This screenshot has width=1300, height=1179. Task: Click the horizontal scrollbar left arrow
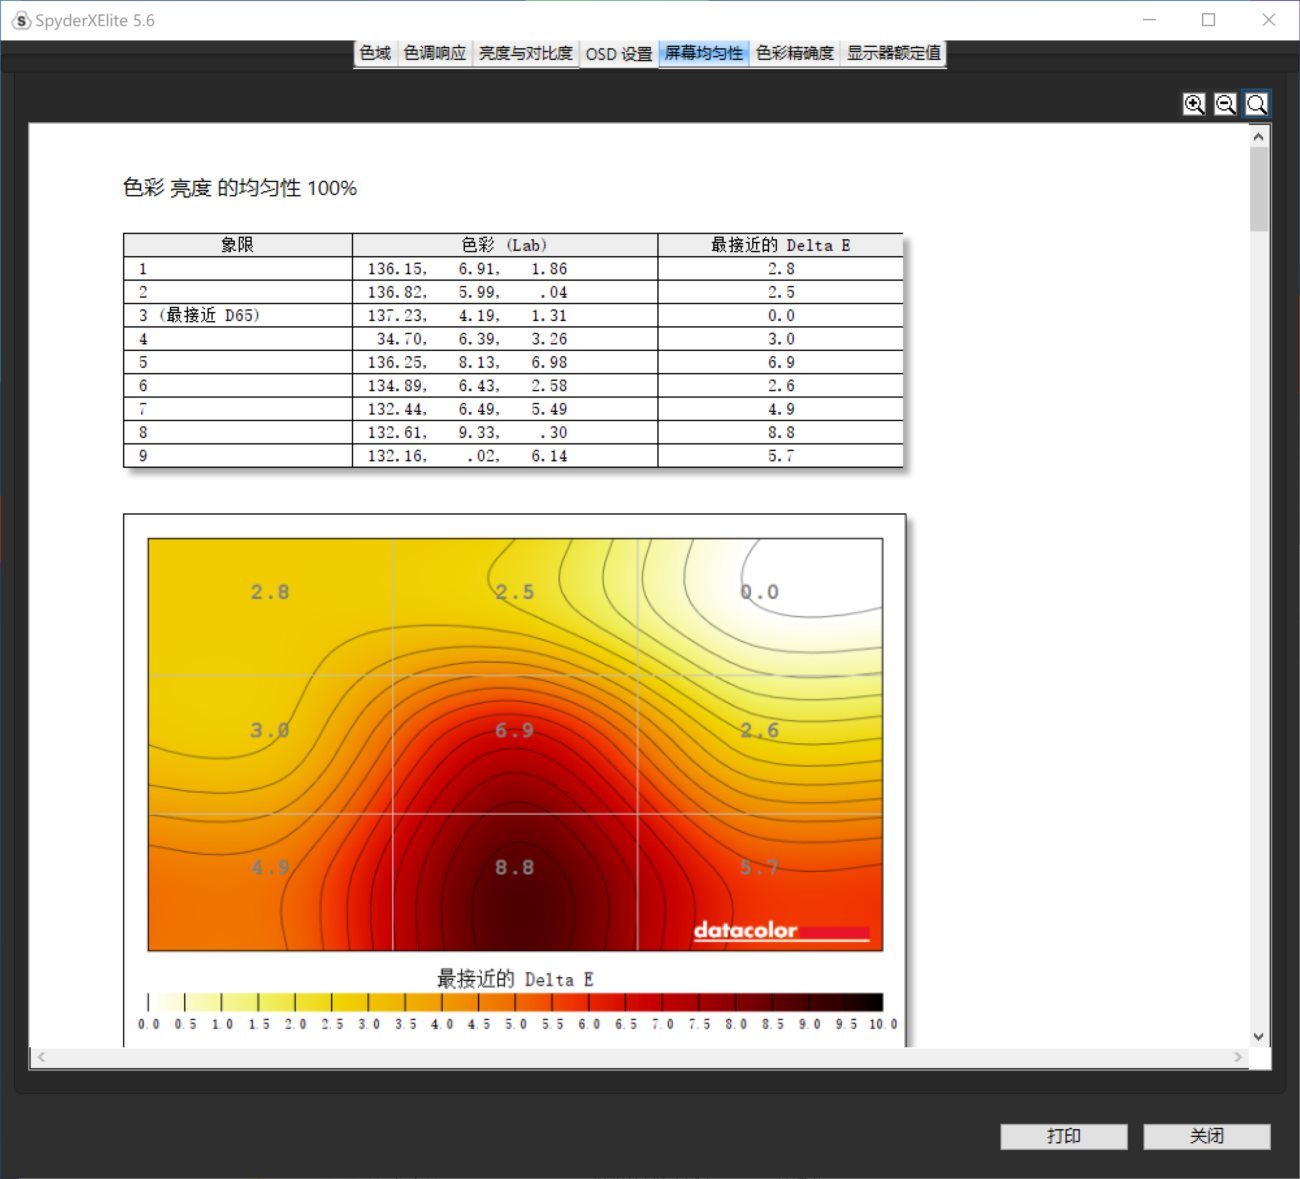[41, 1057]
